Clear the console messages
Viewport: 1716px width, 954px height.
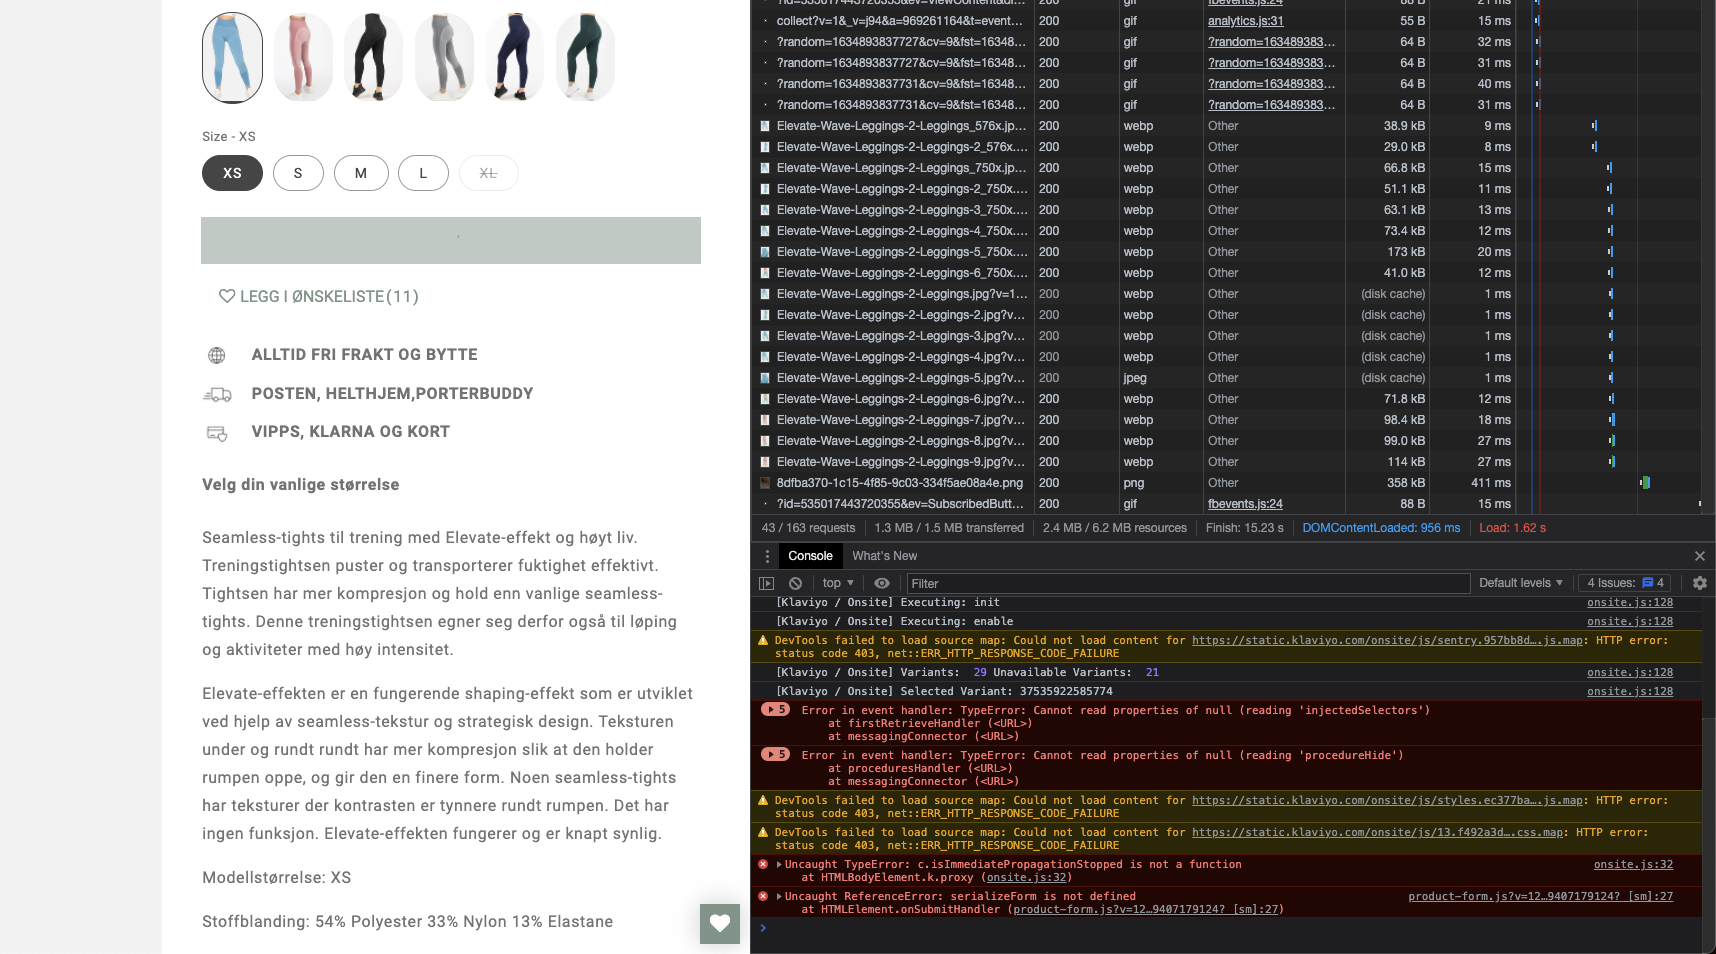coord(796,583)
